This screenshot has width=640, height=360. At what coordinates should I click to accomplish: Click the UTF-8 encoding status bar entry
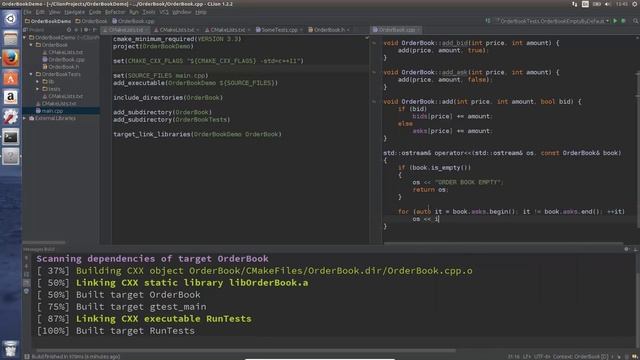542,357
